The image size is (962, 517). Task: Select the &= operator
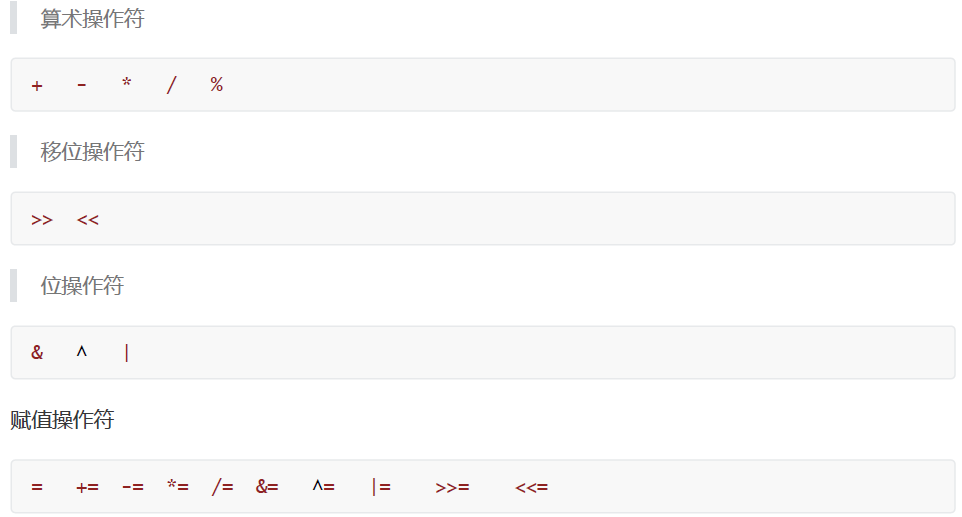point(267,487)
